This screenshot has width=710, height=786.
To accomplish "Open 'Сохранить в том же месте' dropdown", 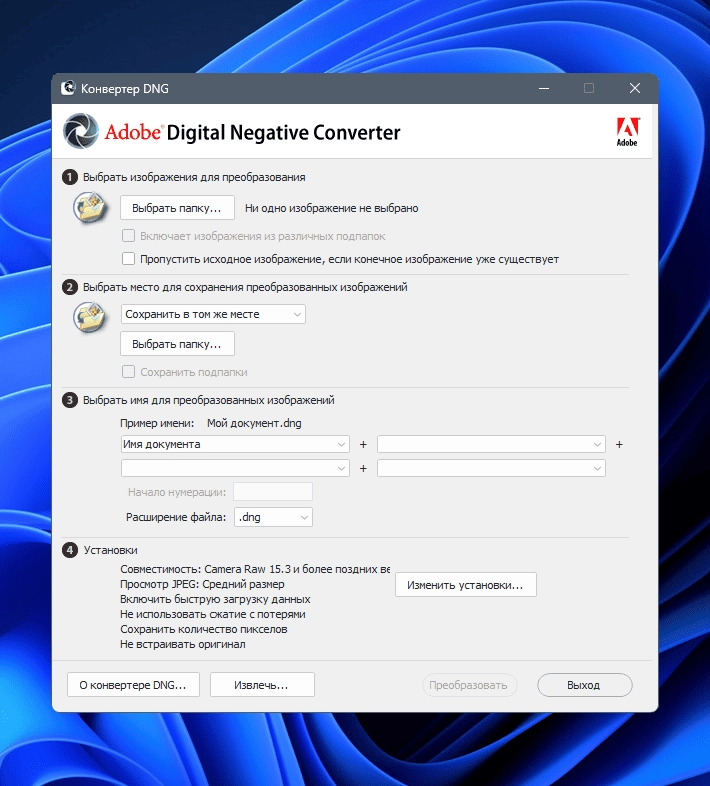I will (213, 314).
